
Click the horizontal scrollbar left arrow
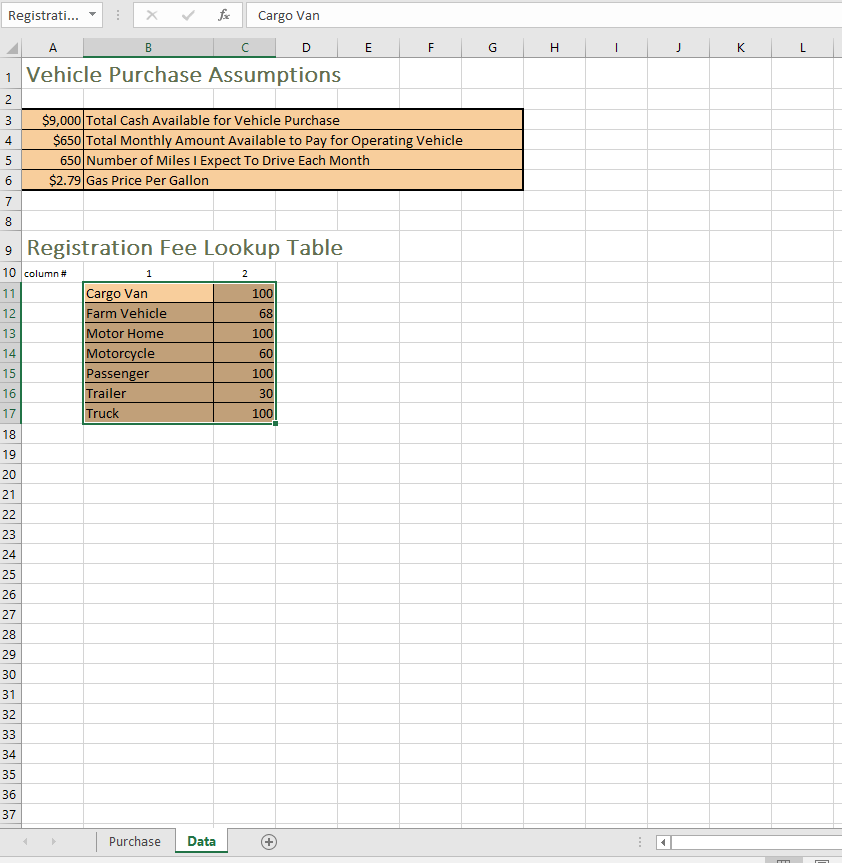(663, 842)
